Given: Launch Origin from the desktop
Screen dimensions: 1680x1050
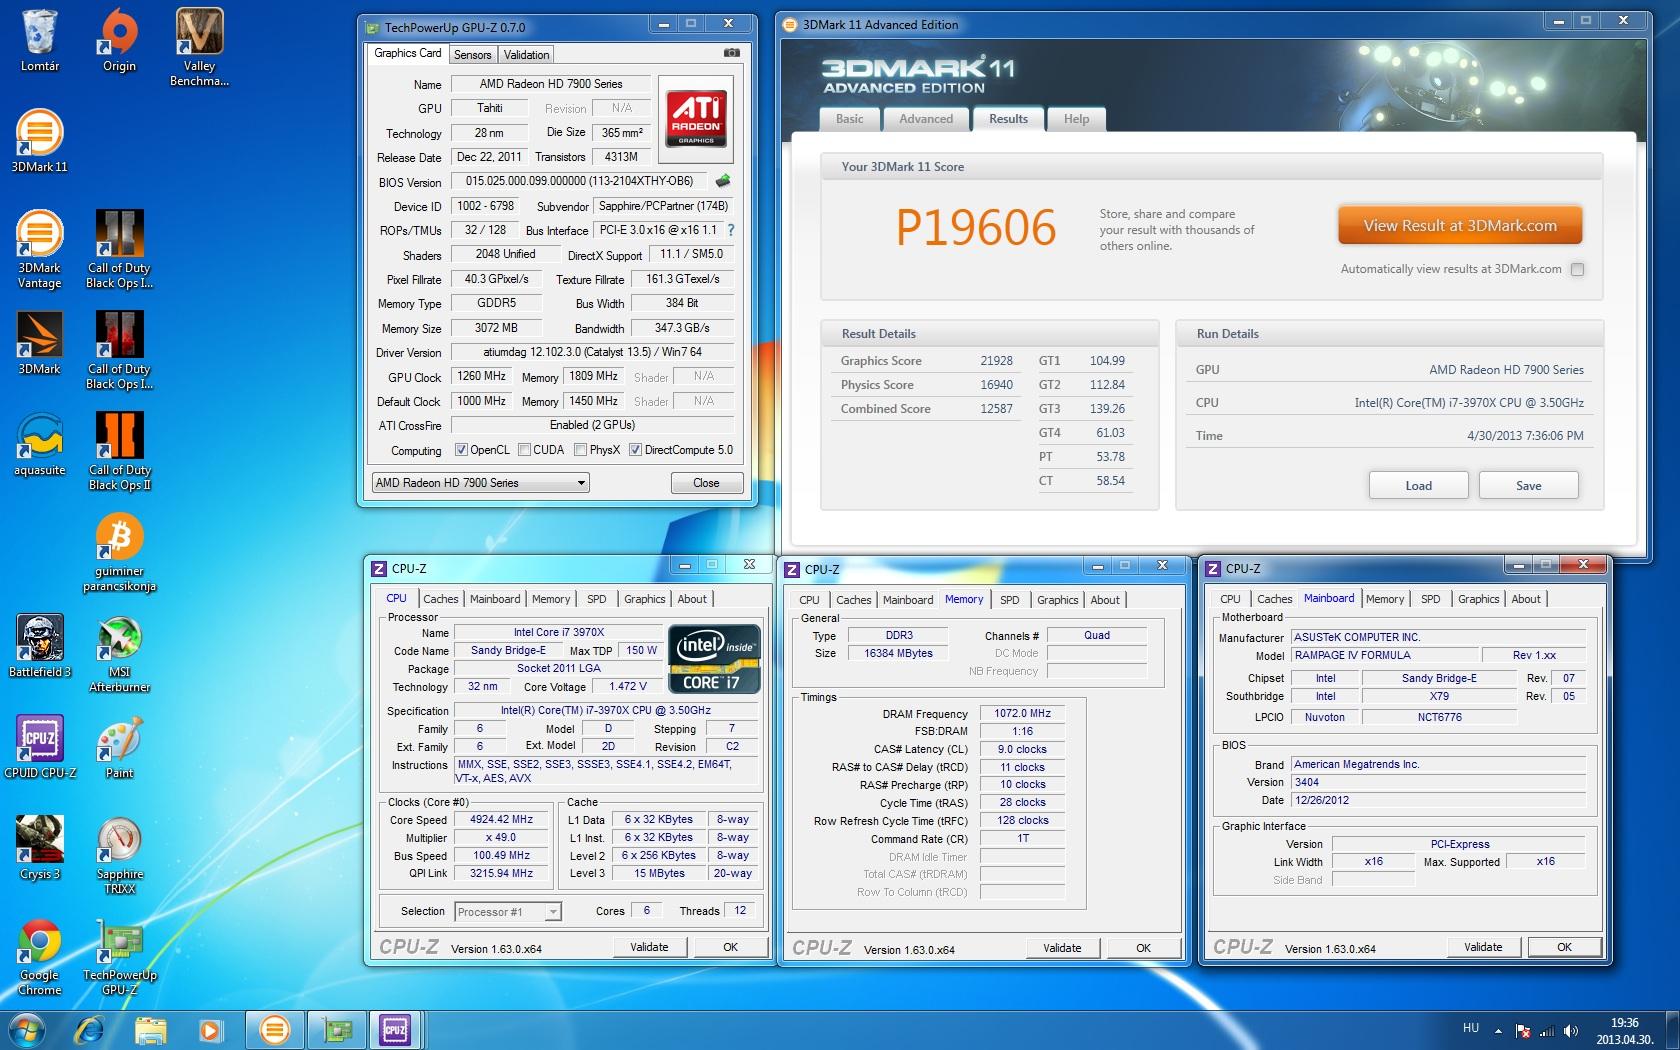Looking at the screenshot, I should pyautogui.click(x=119, y=41).
